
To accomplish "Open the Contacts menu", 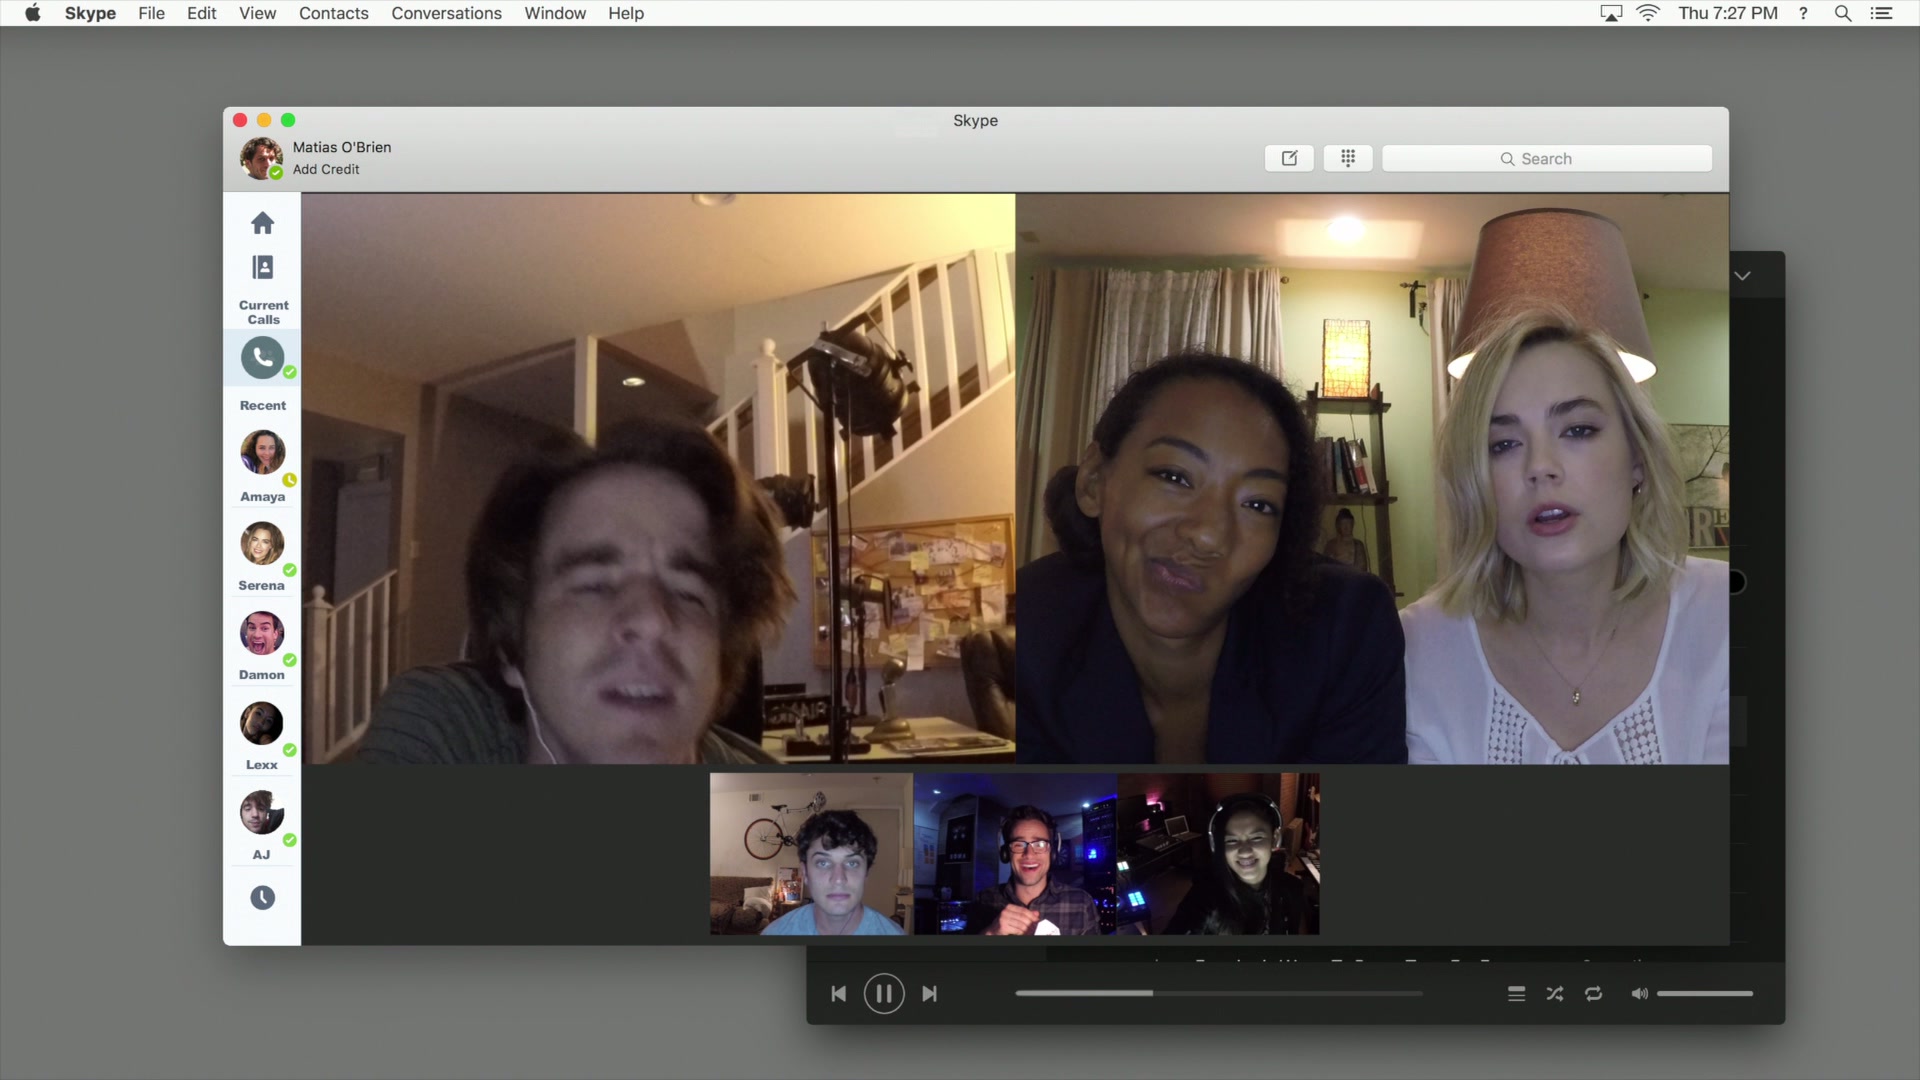I will (x=333, y=13).
